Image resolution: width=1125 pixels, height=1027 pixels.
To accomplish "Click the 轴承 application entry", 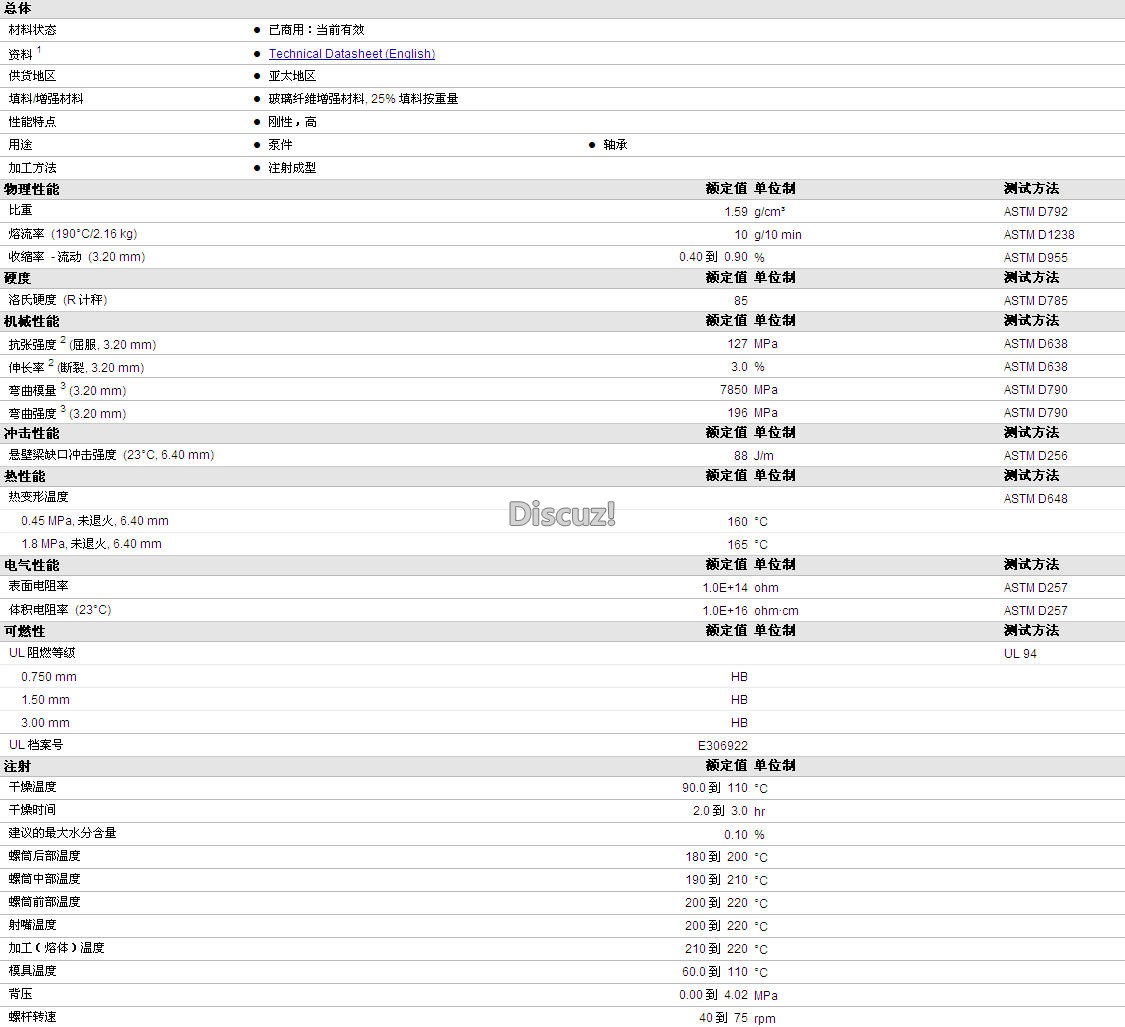I will [x=616, y=145].
